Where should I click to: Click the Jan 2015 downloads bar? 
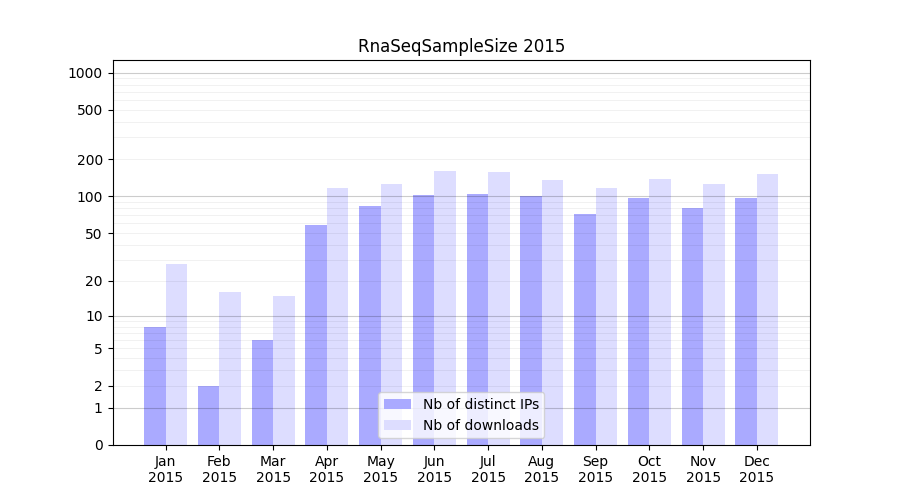pyautogui.click(x=176, y=355)
